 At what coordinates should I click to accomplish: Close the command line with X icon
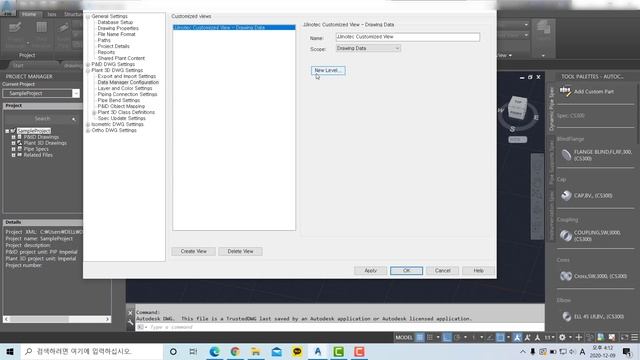tap(131, 313)
